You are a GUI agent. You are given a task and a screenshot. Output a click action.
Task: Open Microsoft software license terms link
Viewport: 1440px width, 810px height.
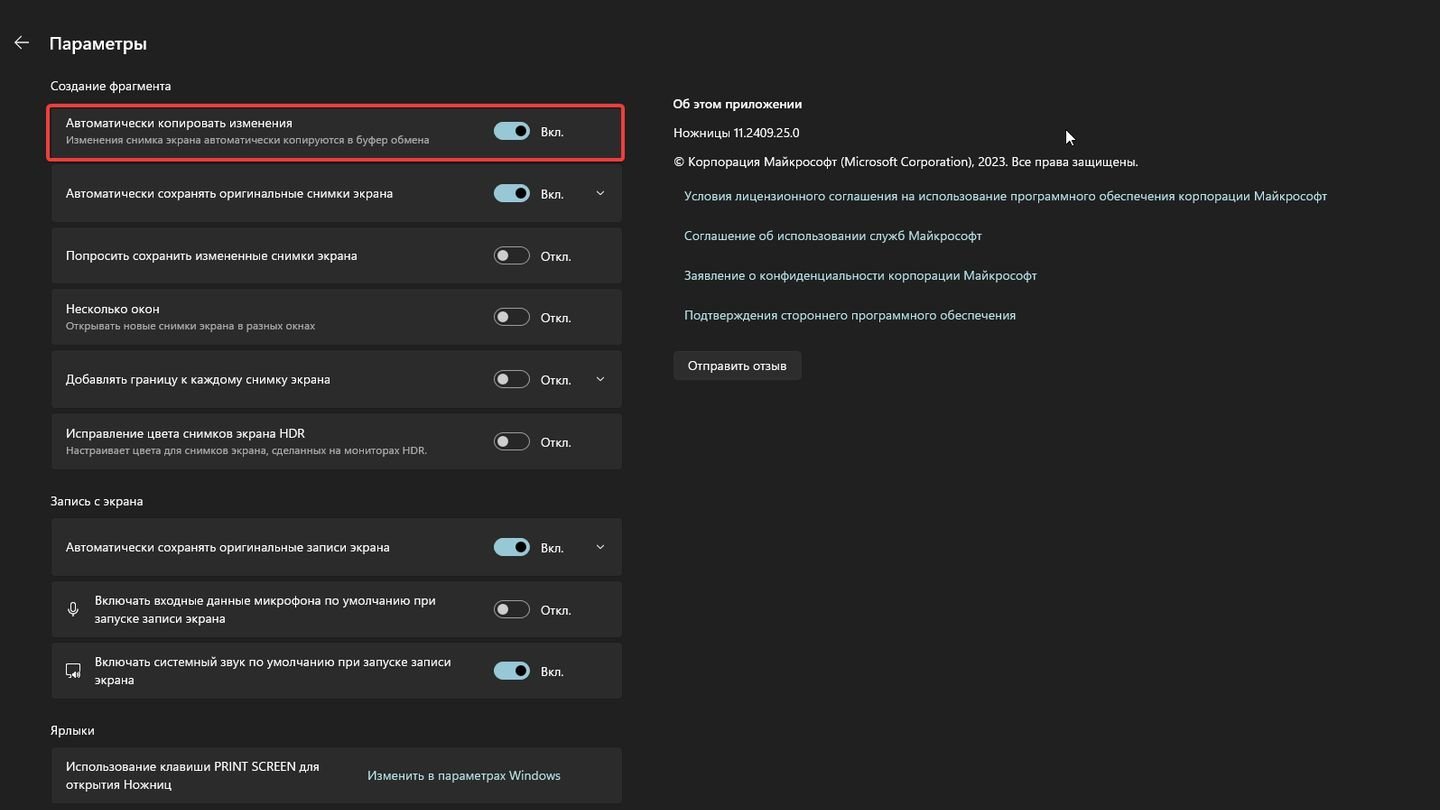tap(1005, 196)
